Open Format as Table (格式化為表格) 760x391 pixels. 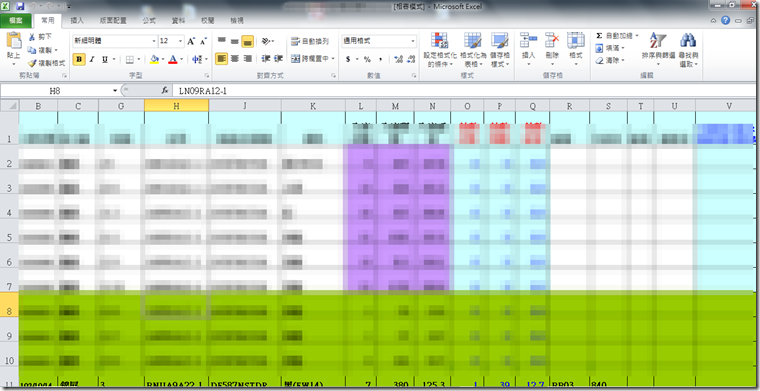pyautogui.click(x=473, y=50)
